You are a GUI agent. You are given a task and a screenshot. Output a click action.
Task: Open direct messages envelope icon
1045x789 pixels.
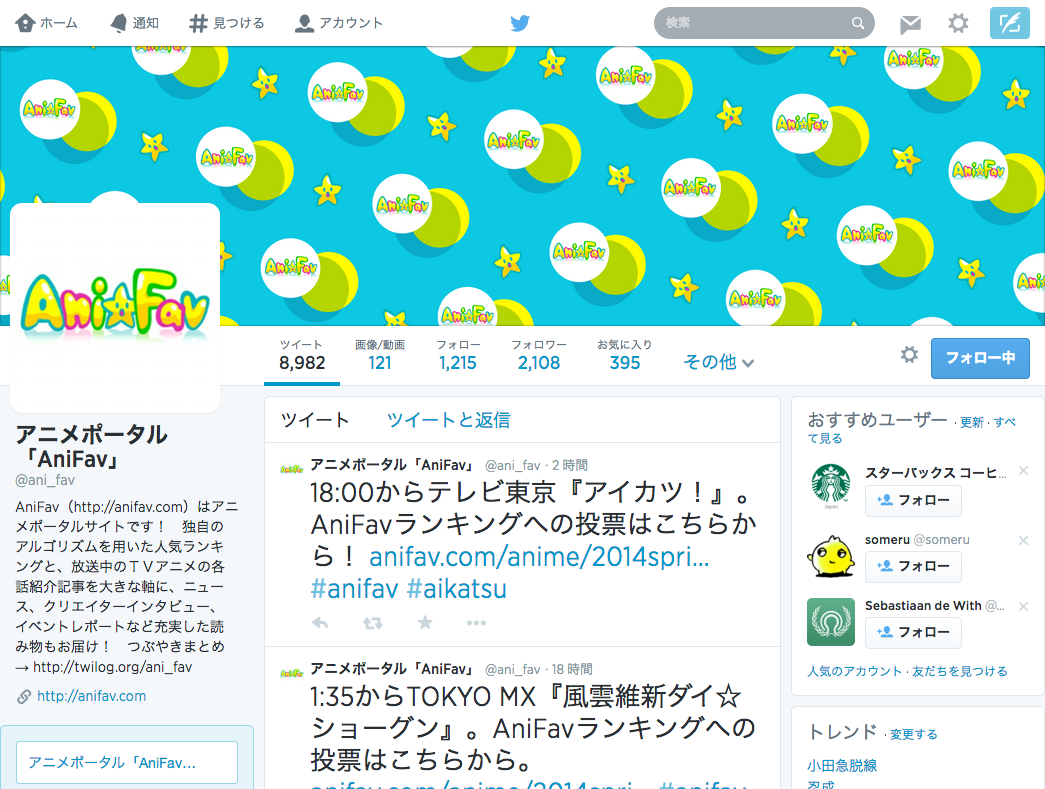(910, 25)
